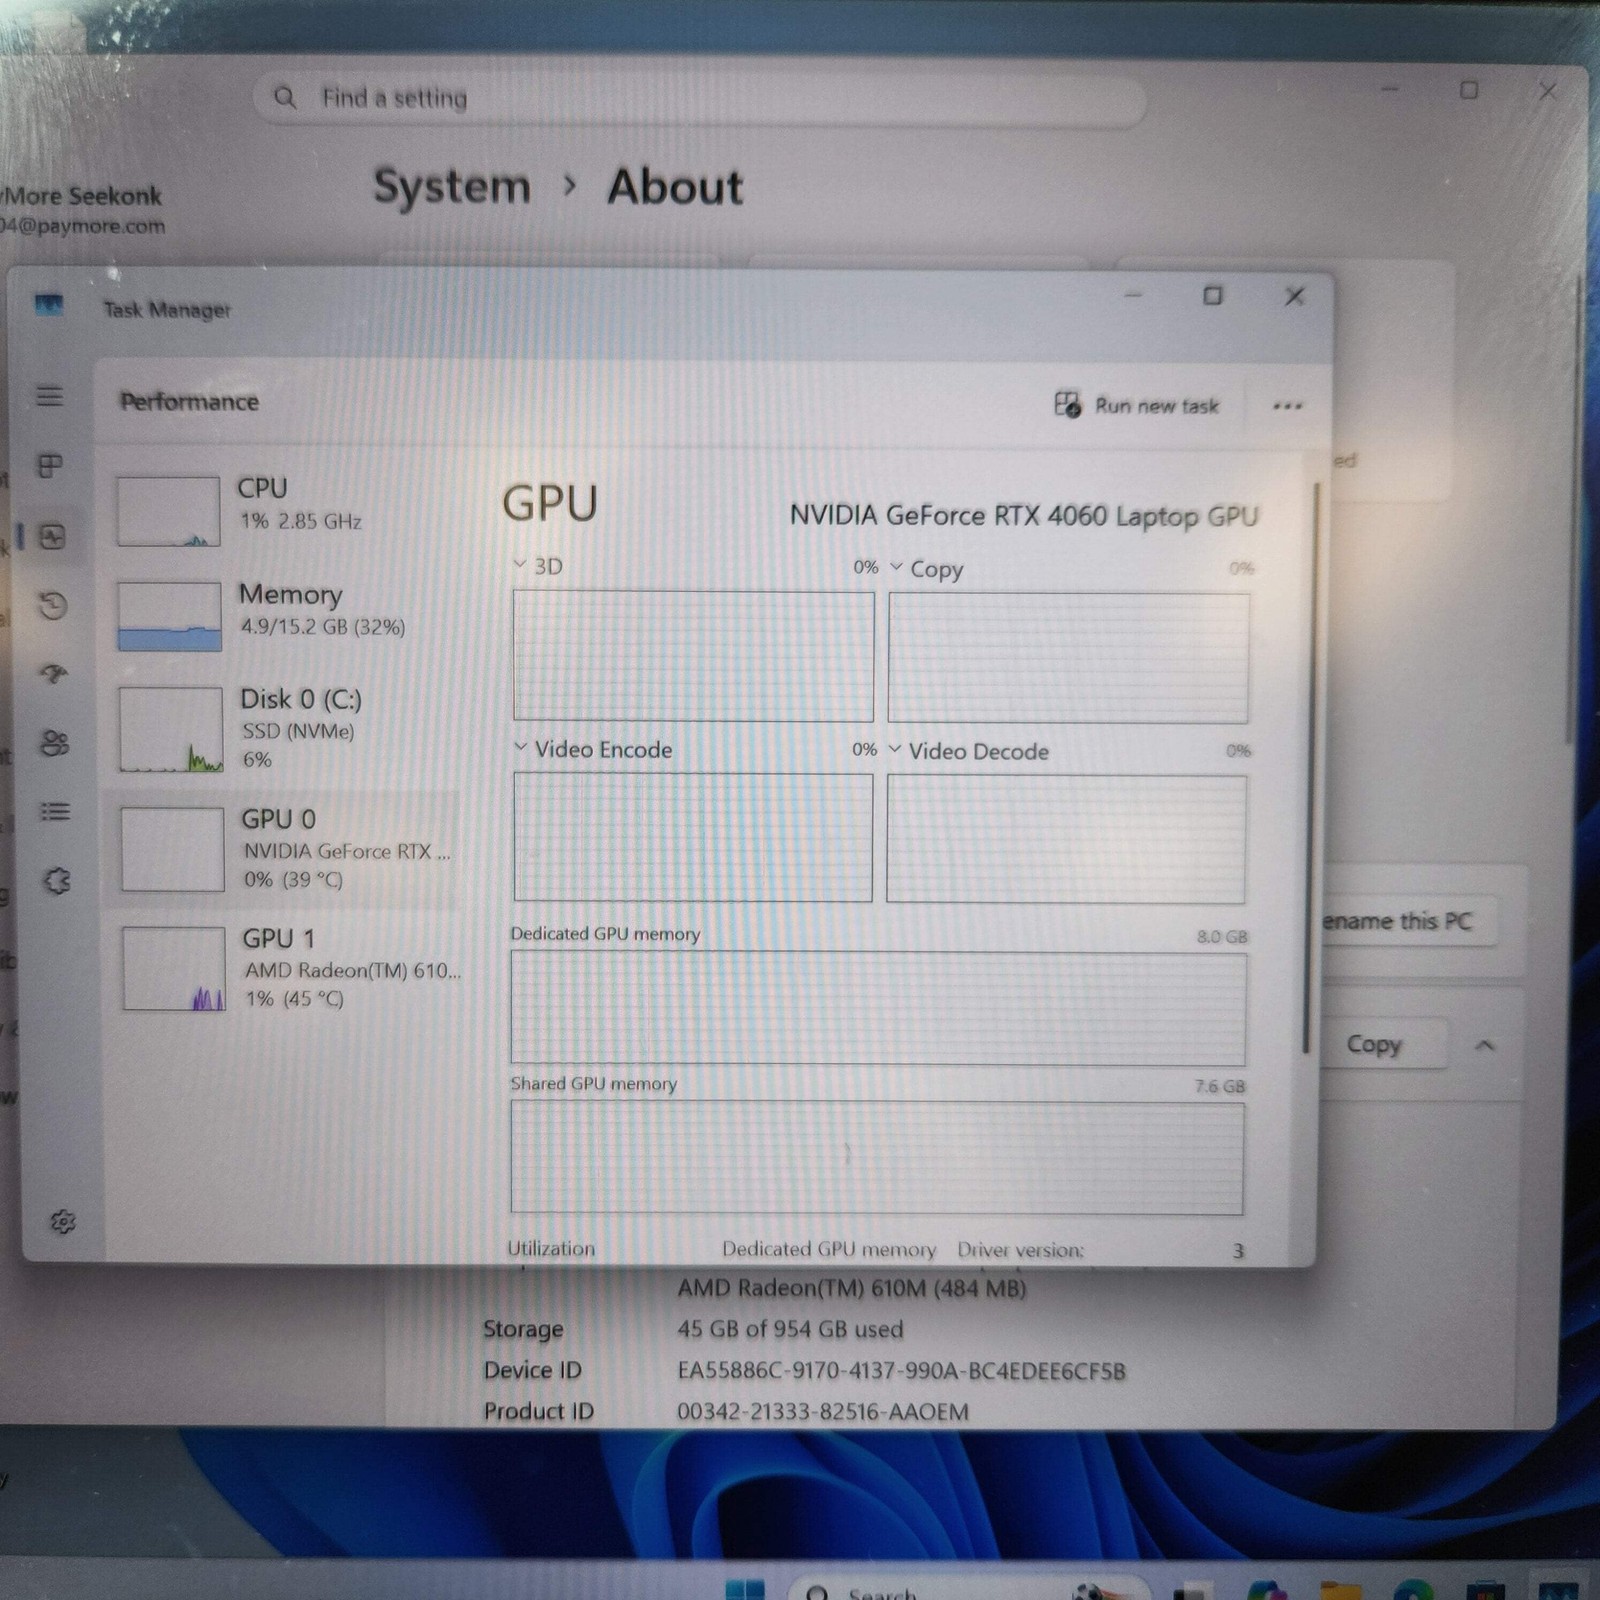
Task: Select Performance page icon in sidebar
Action: coord(52,537)
